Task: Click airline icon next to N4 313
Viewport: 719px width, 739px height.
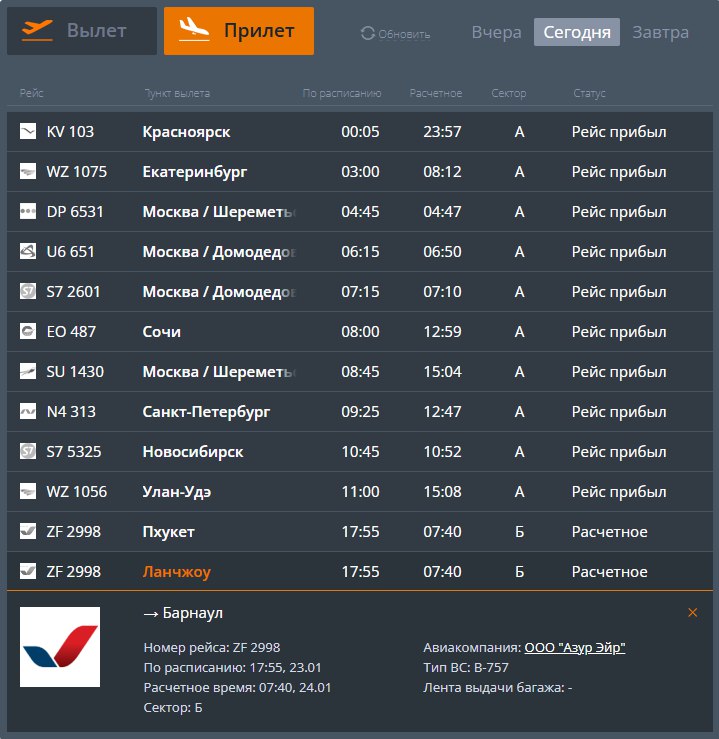Action: coord(28,412)
